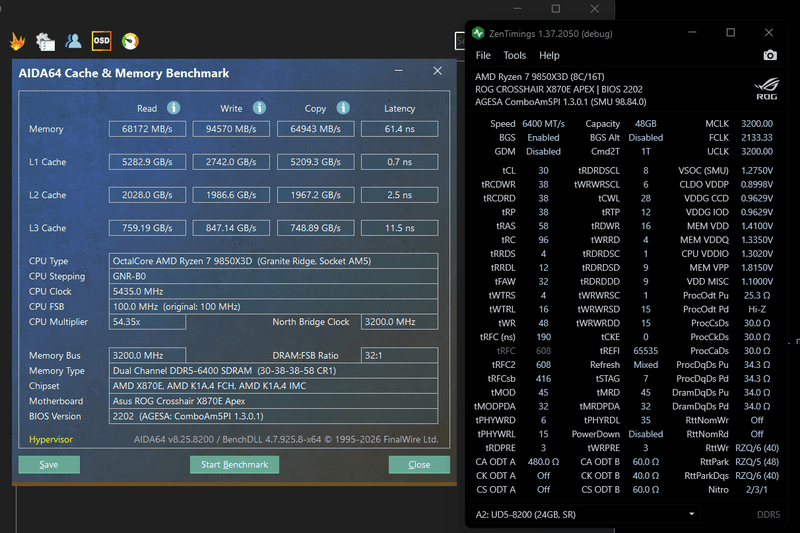Image resolution: width=800 pixels, height=533 pixels.
Task: Click Capacity value 48GB in ZenTimings
Action: [645, 124]
